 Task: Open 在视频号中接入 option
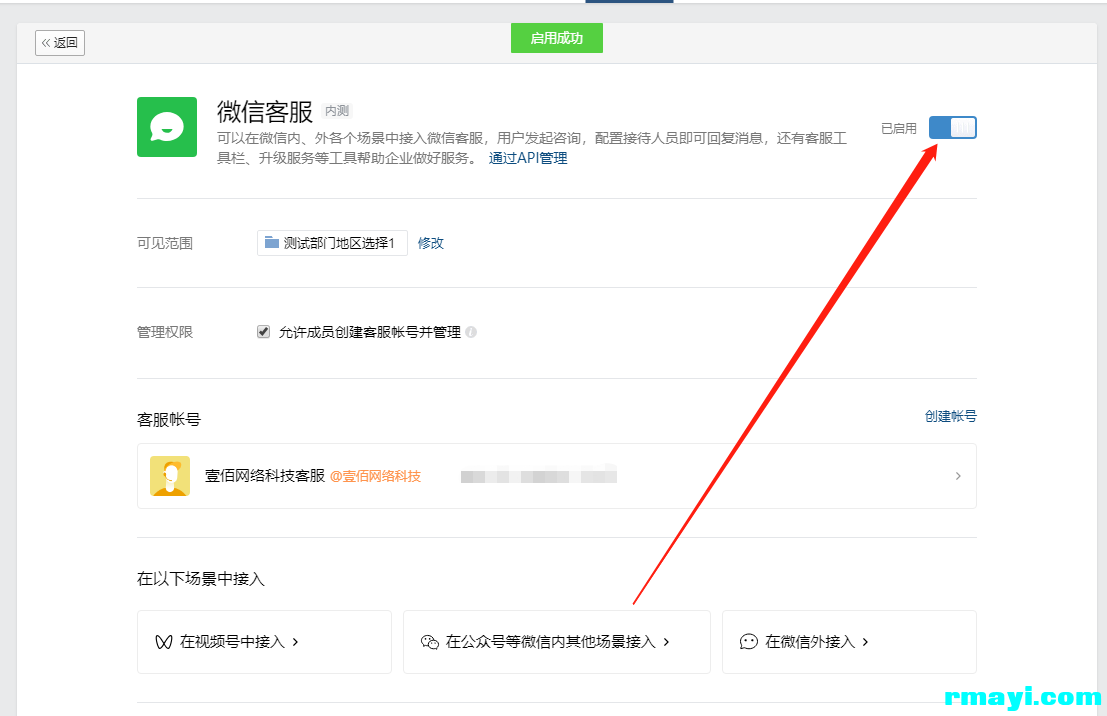pos(264,642)
